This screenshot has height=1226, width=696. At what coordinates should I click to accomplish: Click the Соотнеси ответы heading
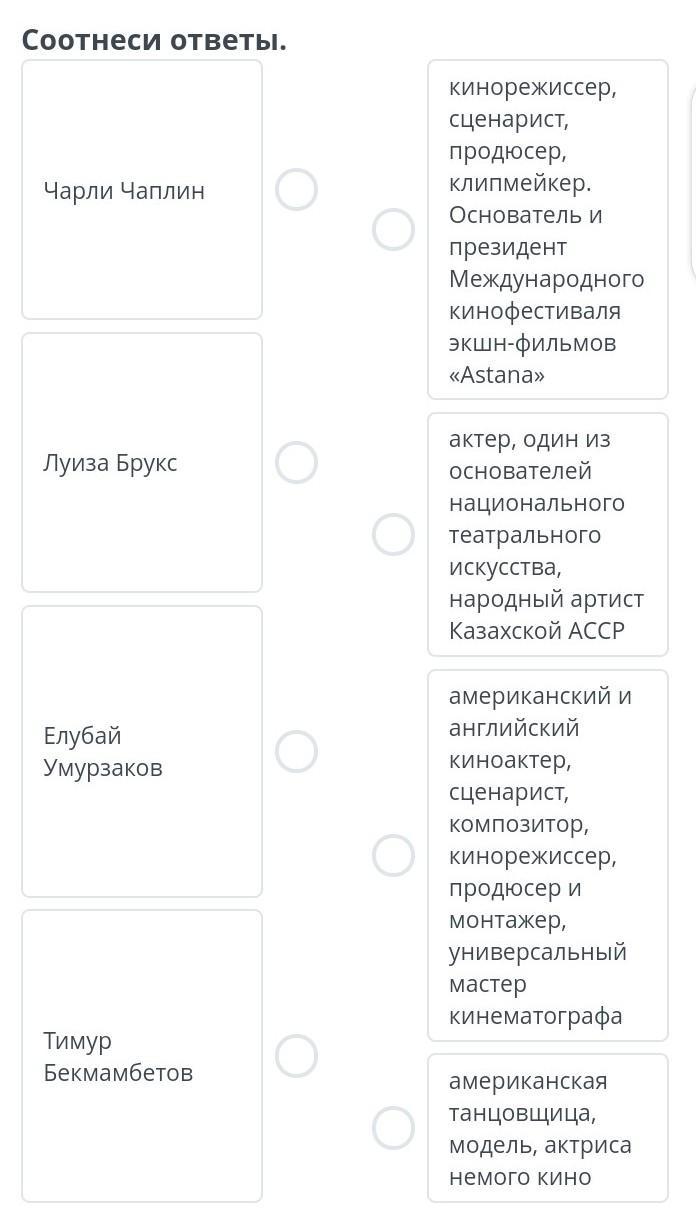coord(154,40)
